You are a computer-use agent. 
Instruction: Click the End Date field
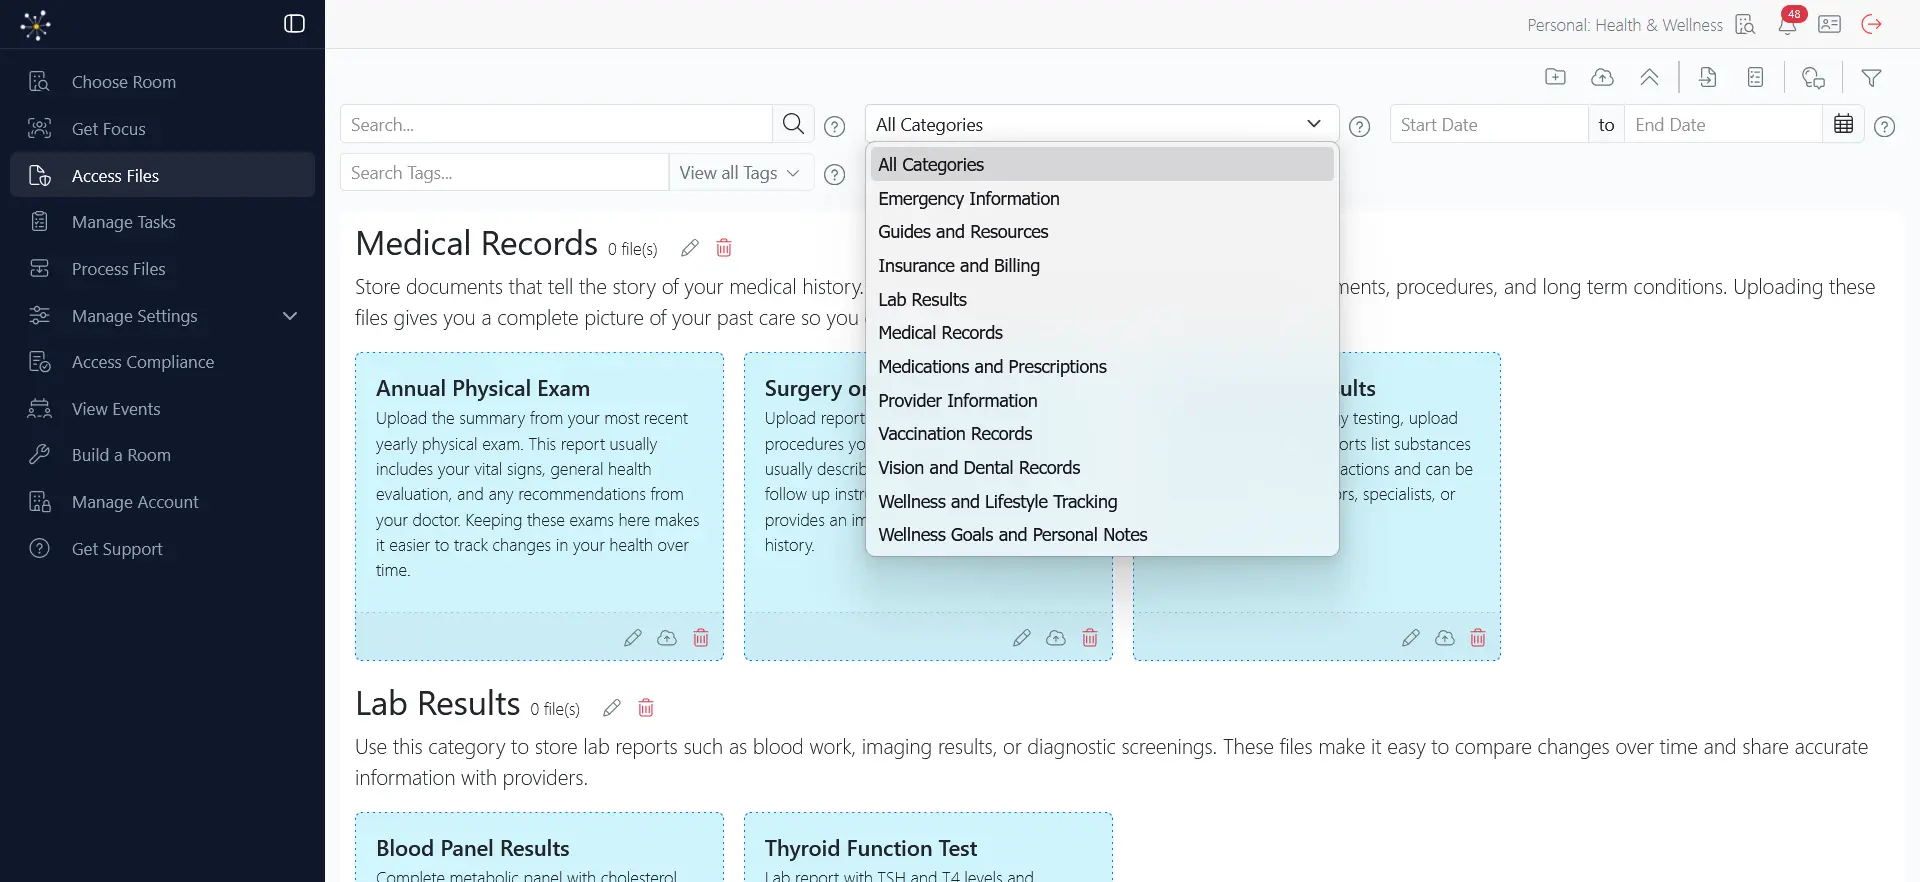click(x=1723, y=124)
